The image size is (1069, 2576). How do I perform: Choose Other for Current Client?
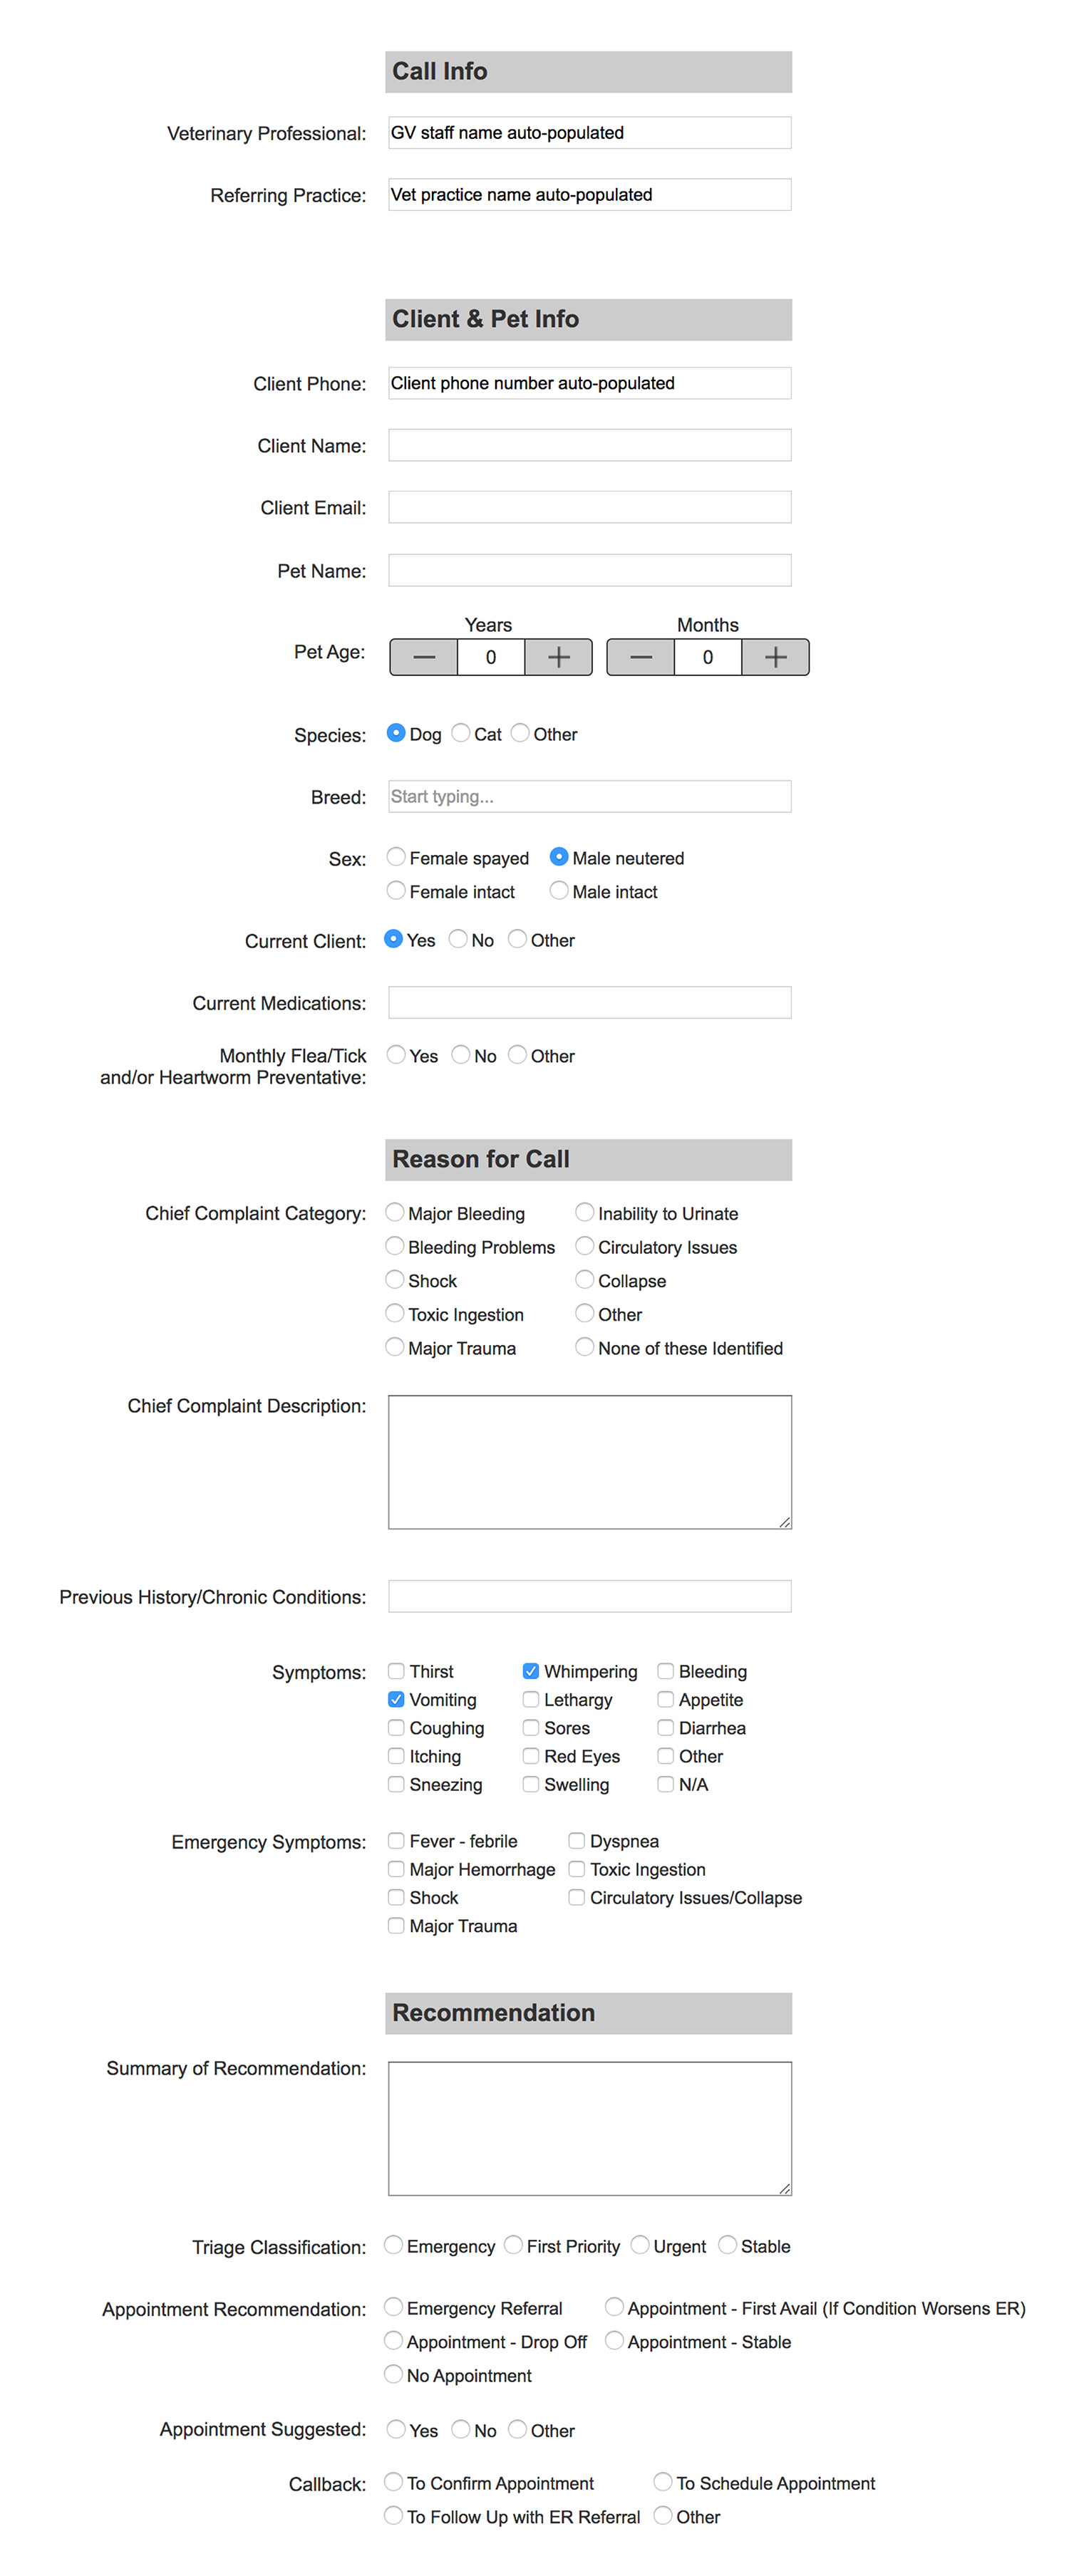(517, 939)
